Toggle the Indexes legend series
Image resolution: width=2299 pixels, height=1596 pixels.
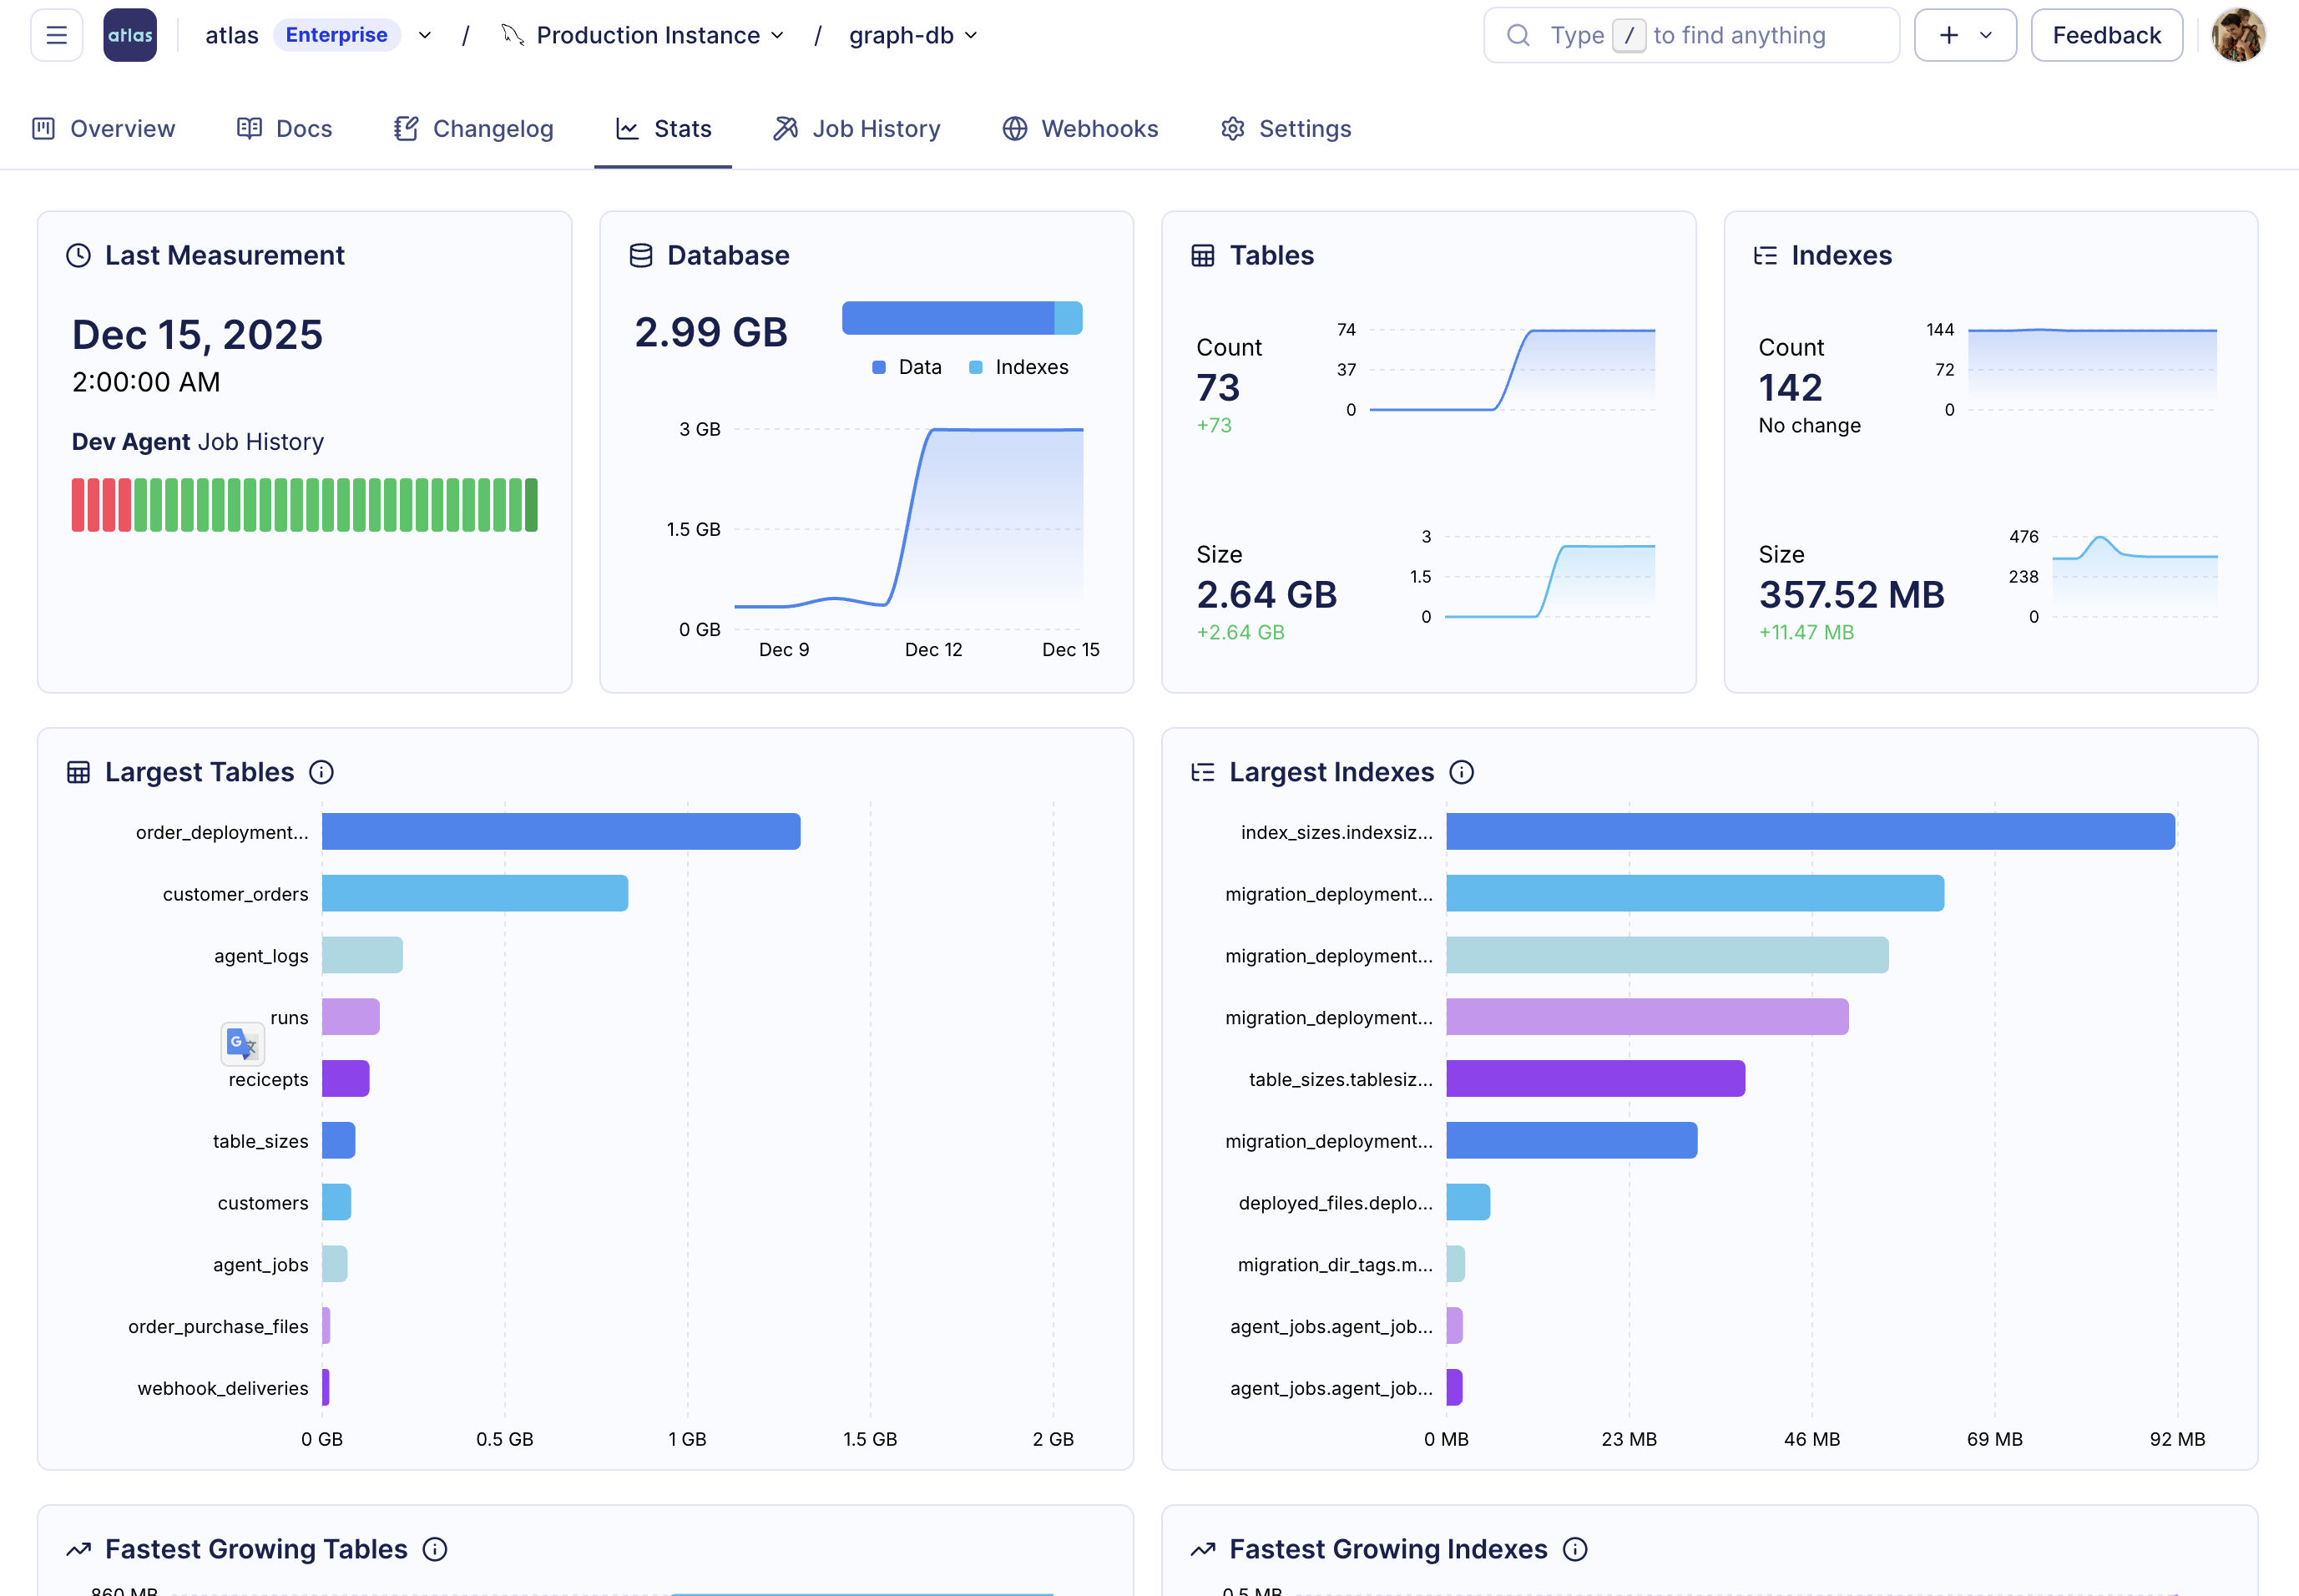(1018, 367)
